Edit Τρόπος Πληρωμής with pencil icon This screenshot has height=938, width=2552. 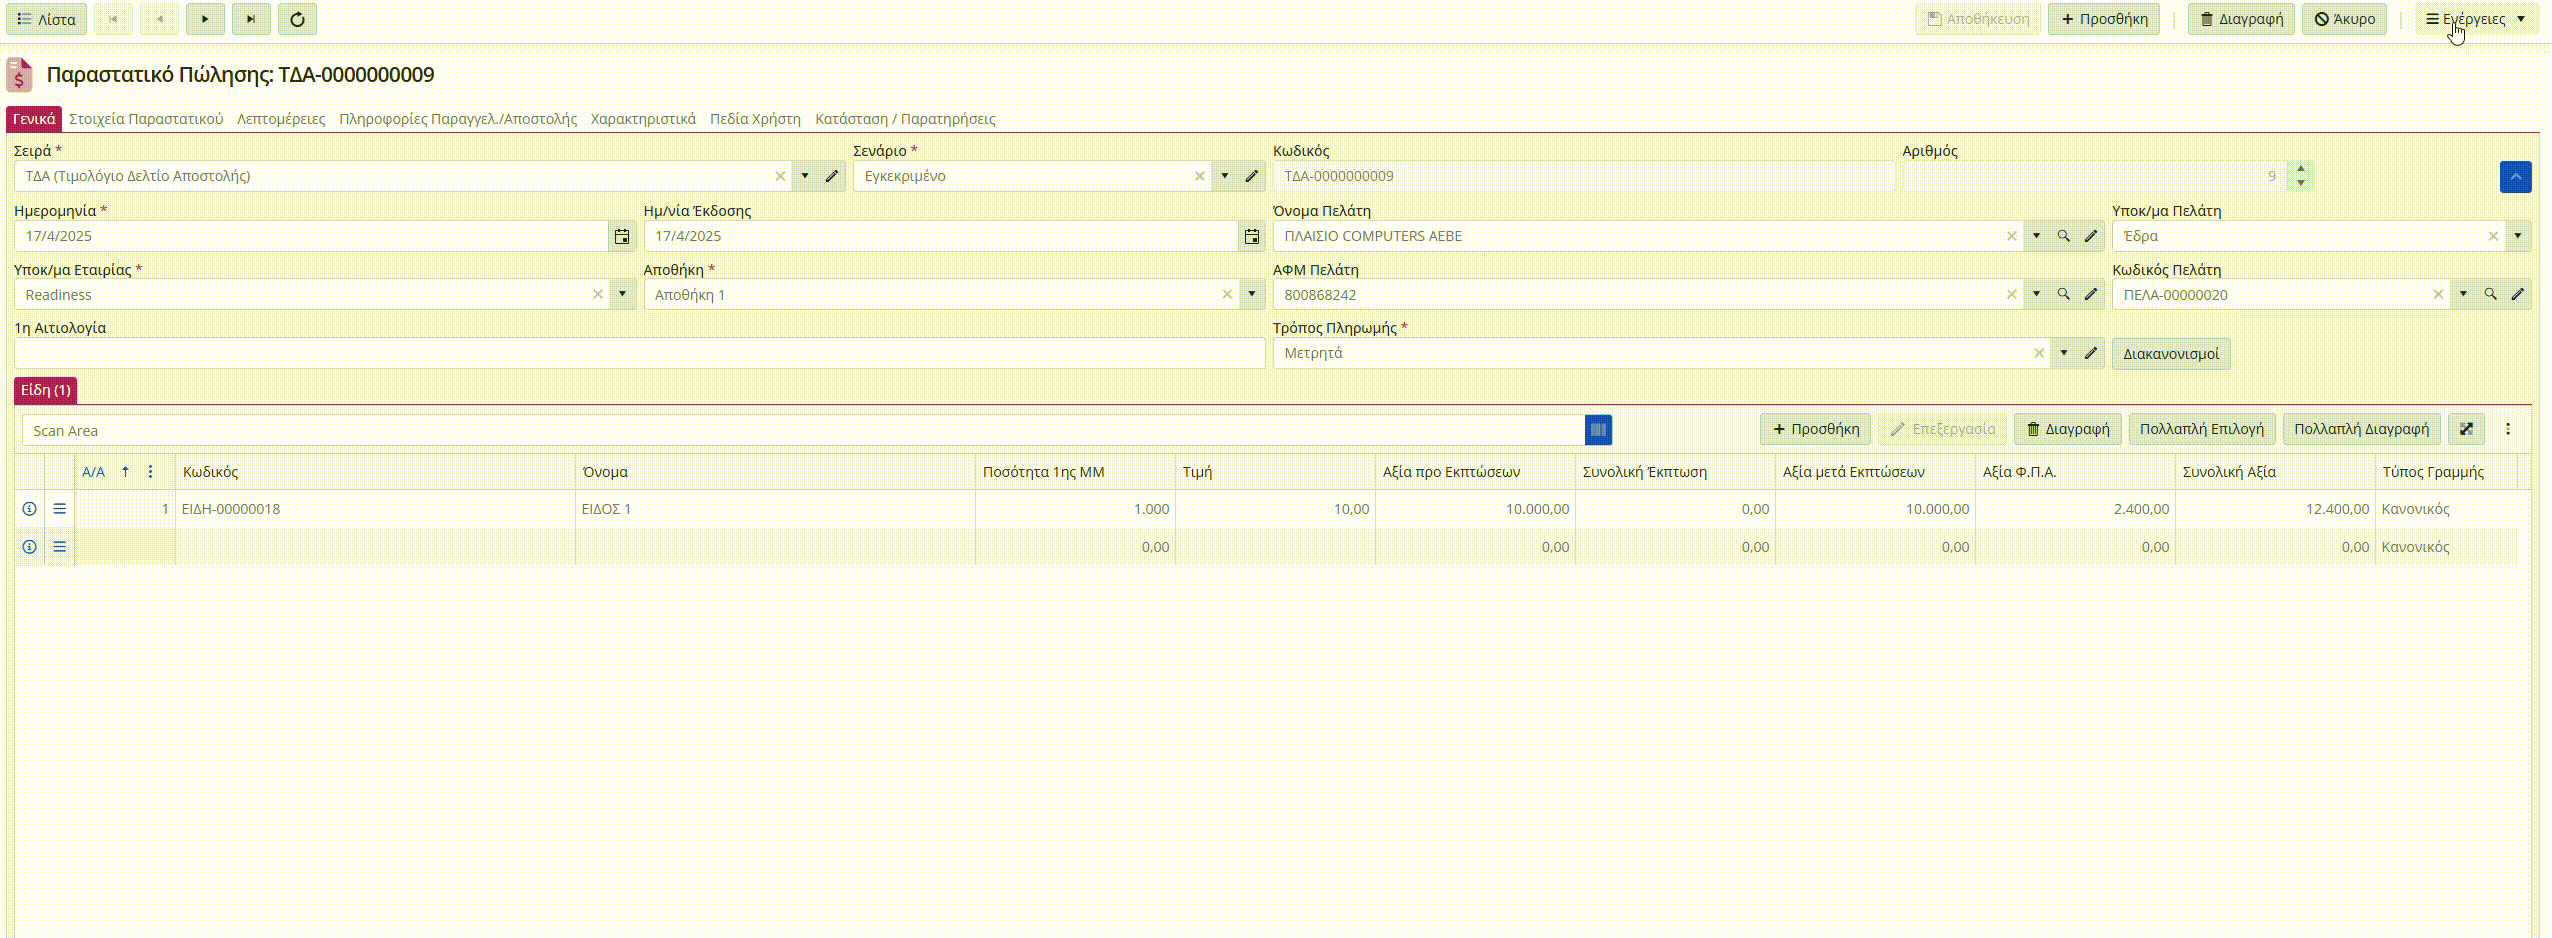[x=2091, y=353]
